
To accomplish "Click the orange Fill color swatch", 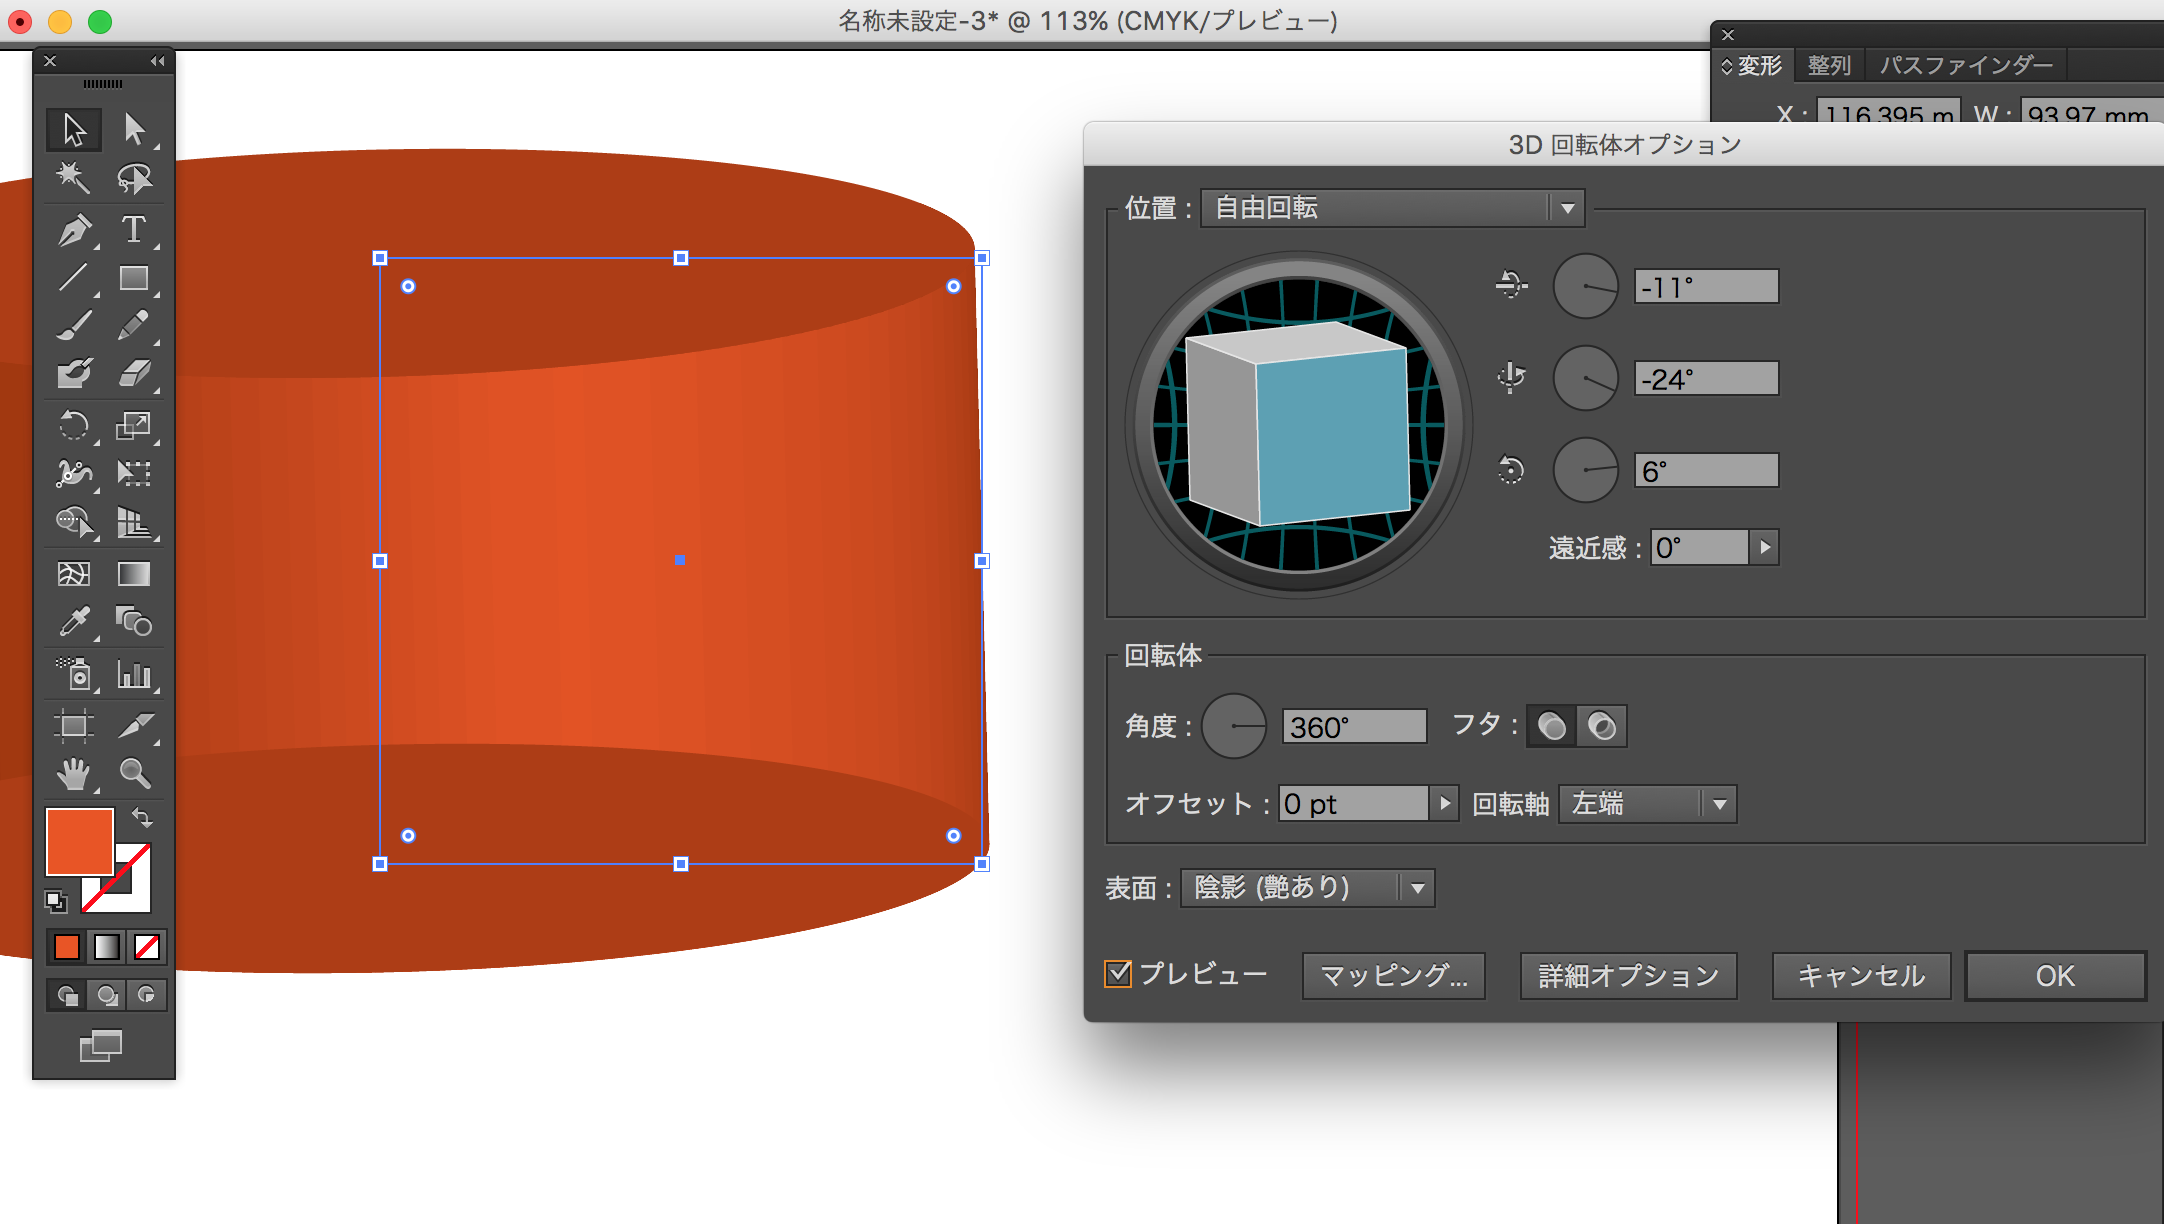I will (79, 841).
